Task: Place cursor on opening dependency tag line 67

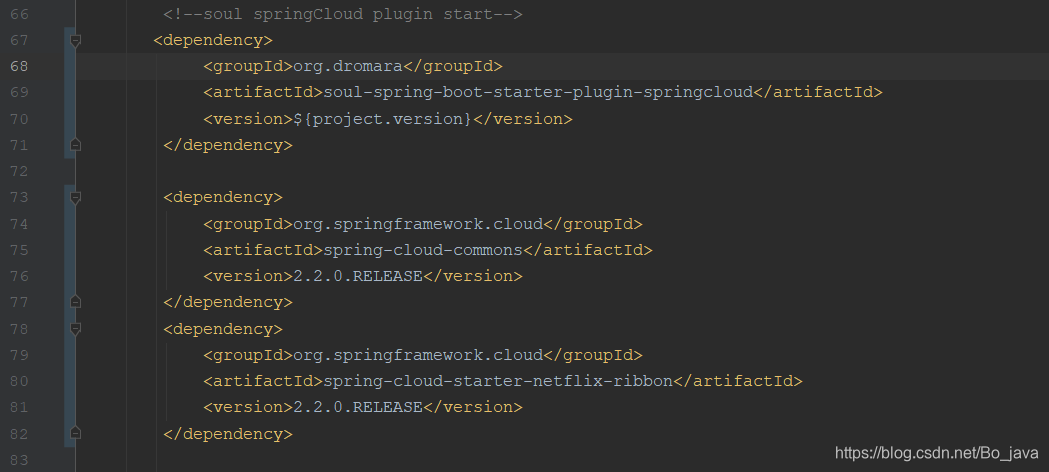Action: (x=213, y=40)
